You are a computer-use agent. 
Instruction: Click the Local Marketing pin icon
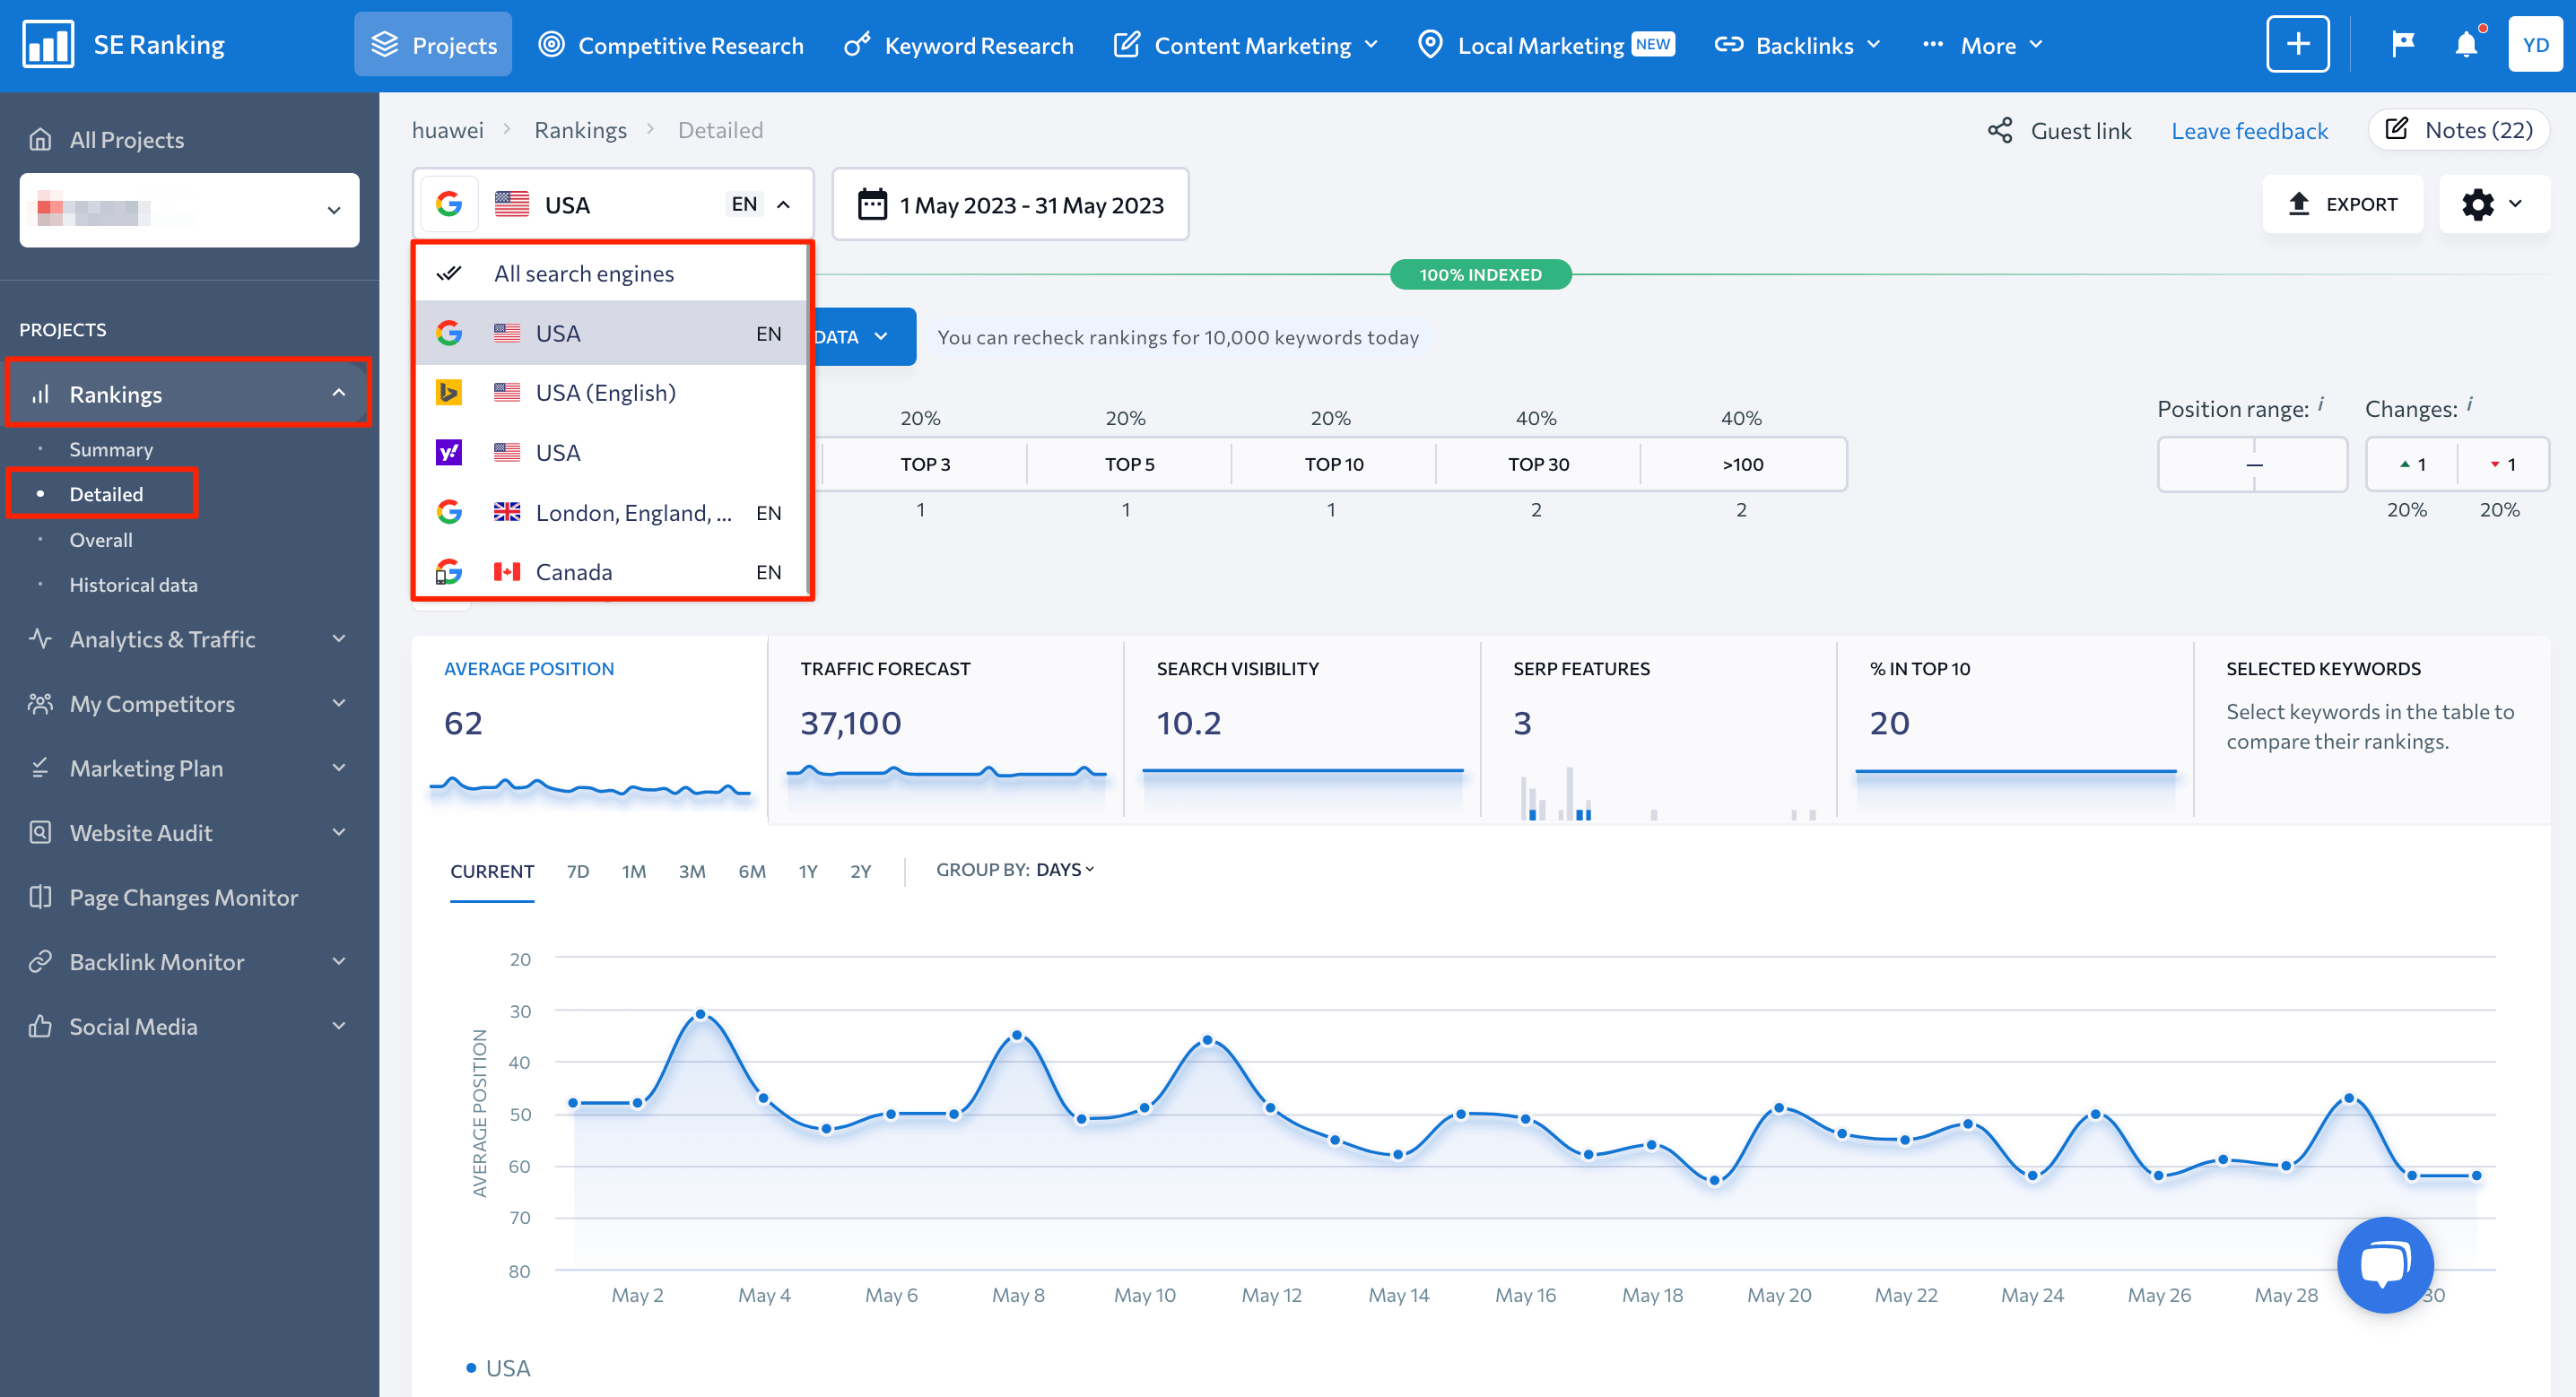pos(1430,45)
